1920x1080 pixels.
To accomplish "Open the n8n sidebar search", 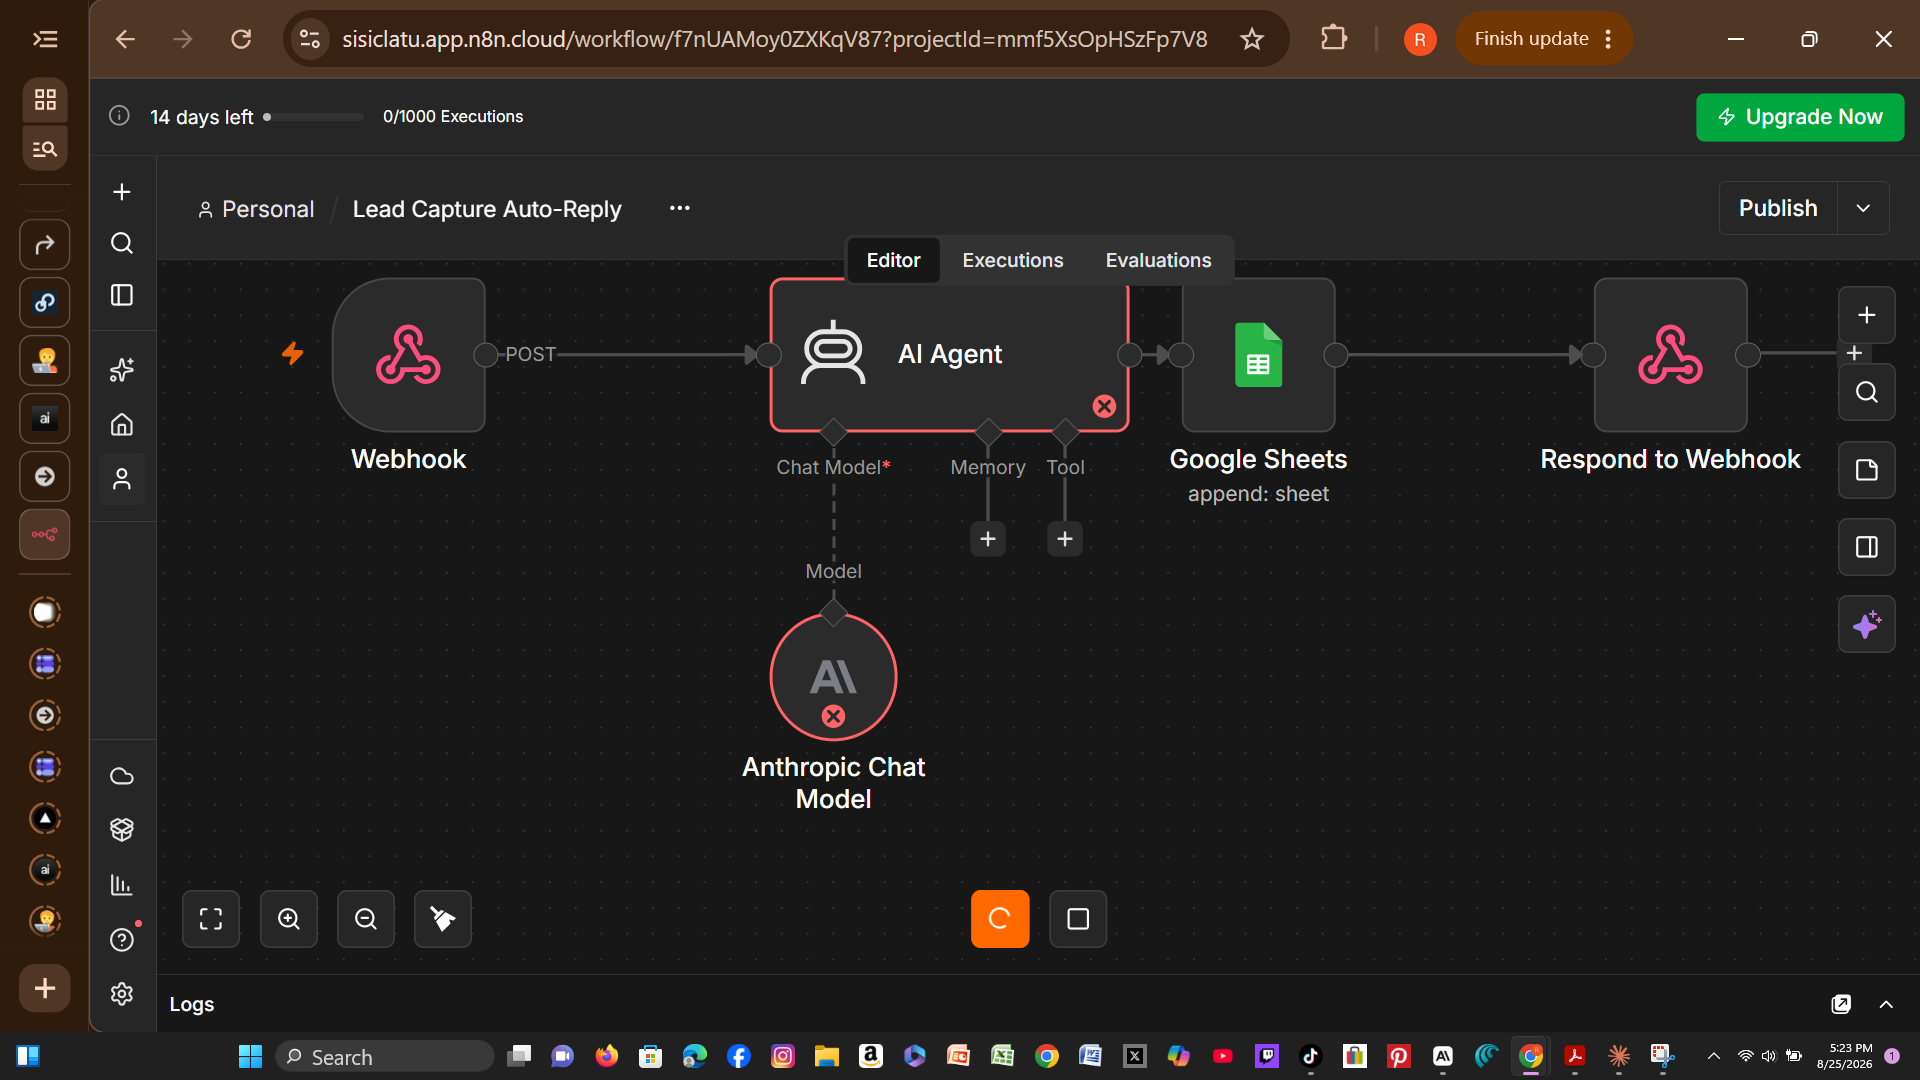I will (122, 243).
